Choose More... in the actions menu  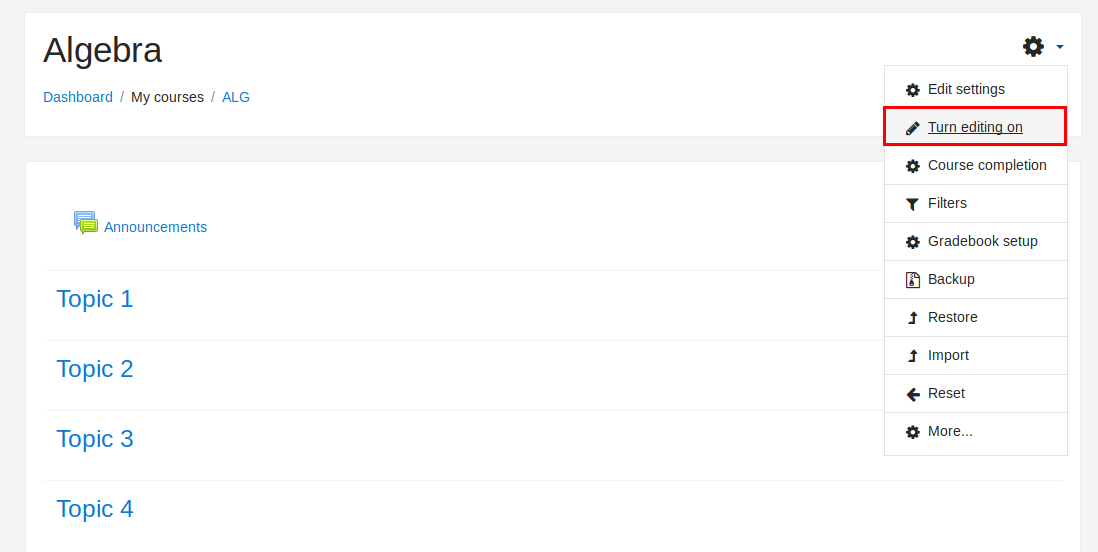[x=950, y=431]
